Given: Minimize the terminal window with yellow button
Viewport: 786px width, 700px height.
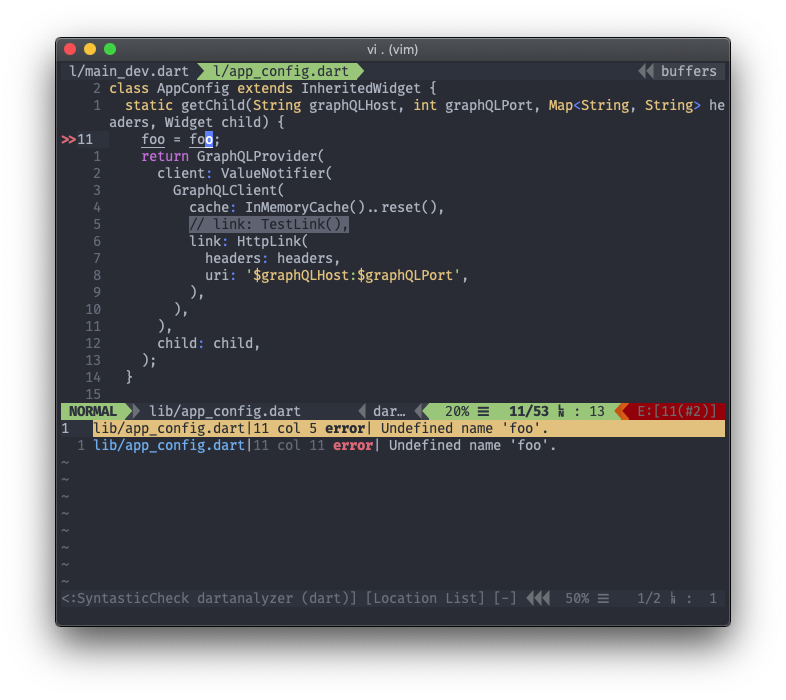Looking at the screenshot, I should point(90,49).
